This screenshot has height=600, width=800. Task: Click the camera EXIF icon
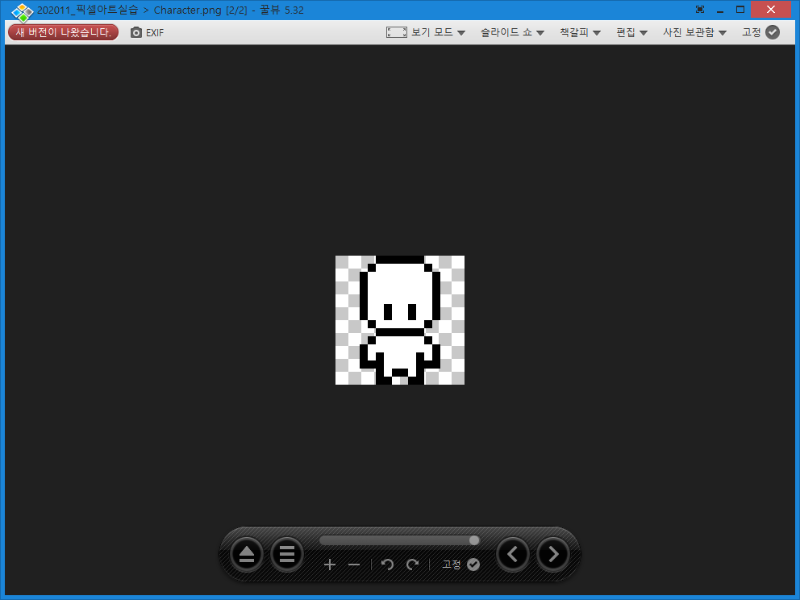(136, 33)
